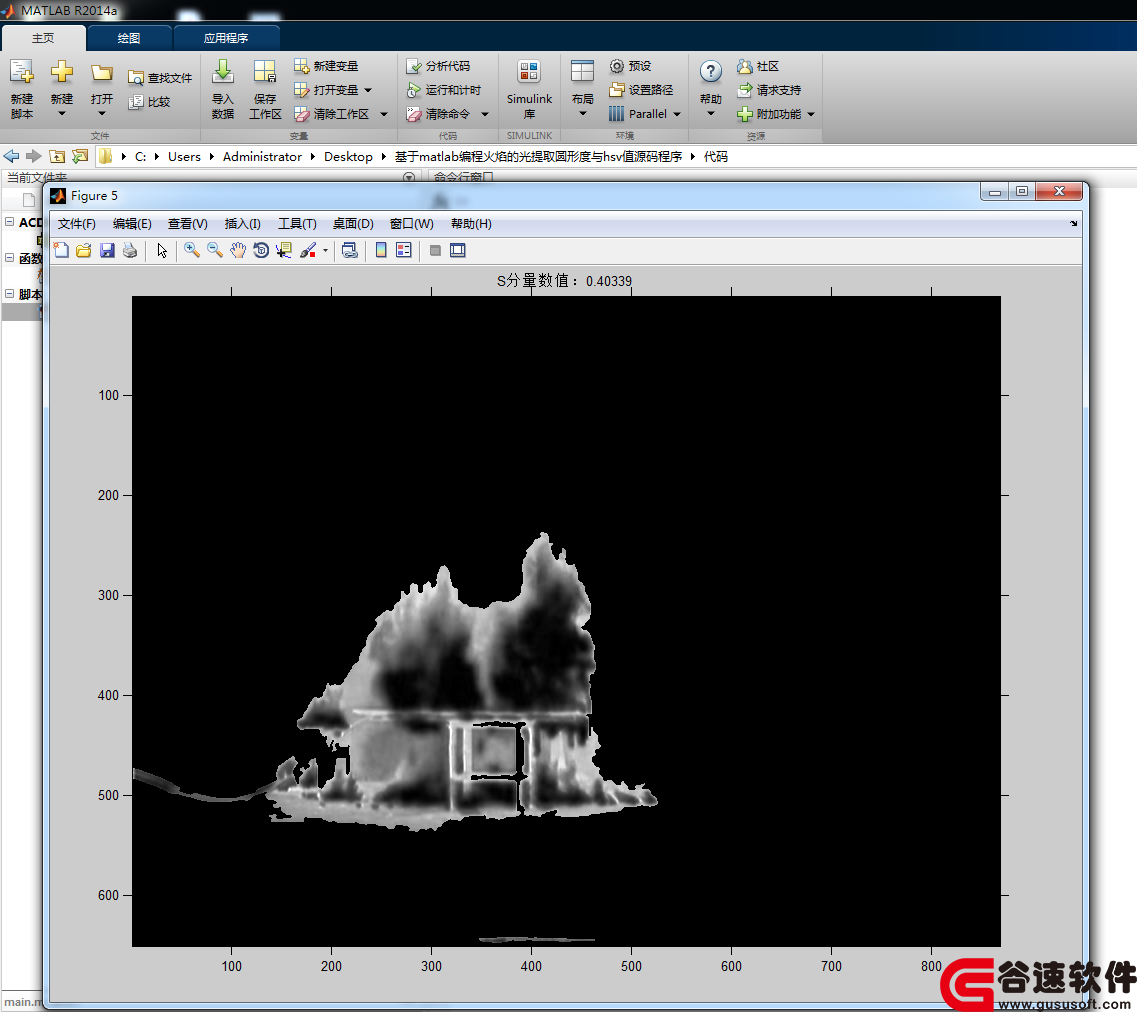The height and width of the screenshot is (1012, 1137).
Task: Switch to the Plots (绘图) tab
Action: point(129,38)
